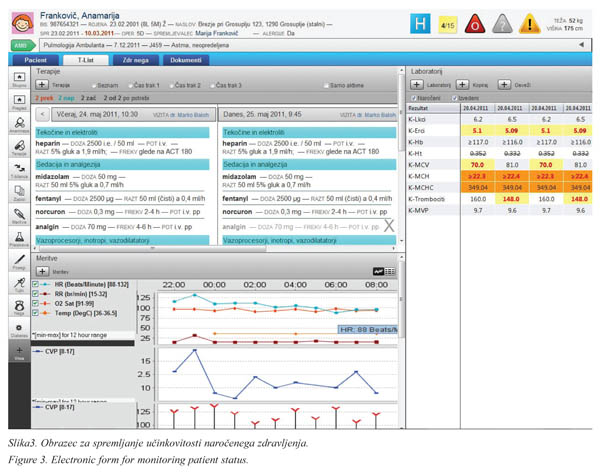Add a new Terapija with plus button
Screen dimensions: 600x472
(x=42, y=85)
